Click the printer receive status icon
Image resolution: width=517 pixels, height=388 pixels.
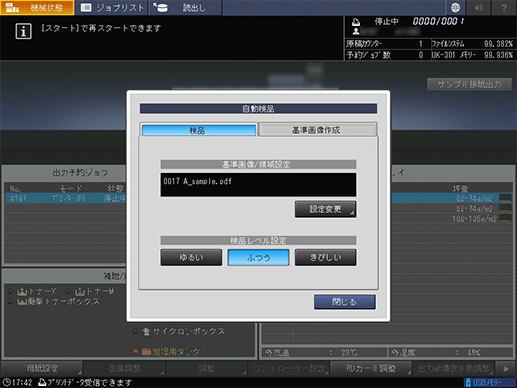[42, 382]
